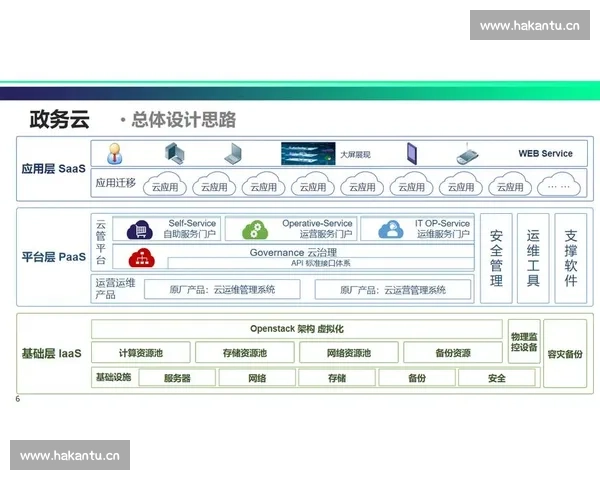This screenshot has height=480, width=600.
Task: Click the 物理监控设备 box
Action: click(524, 341)
